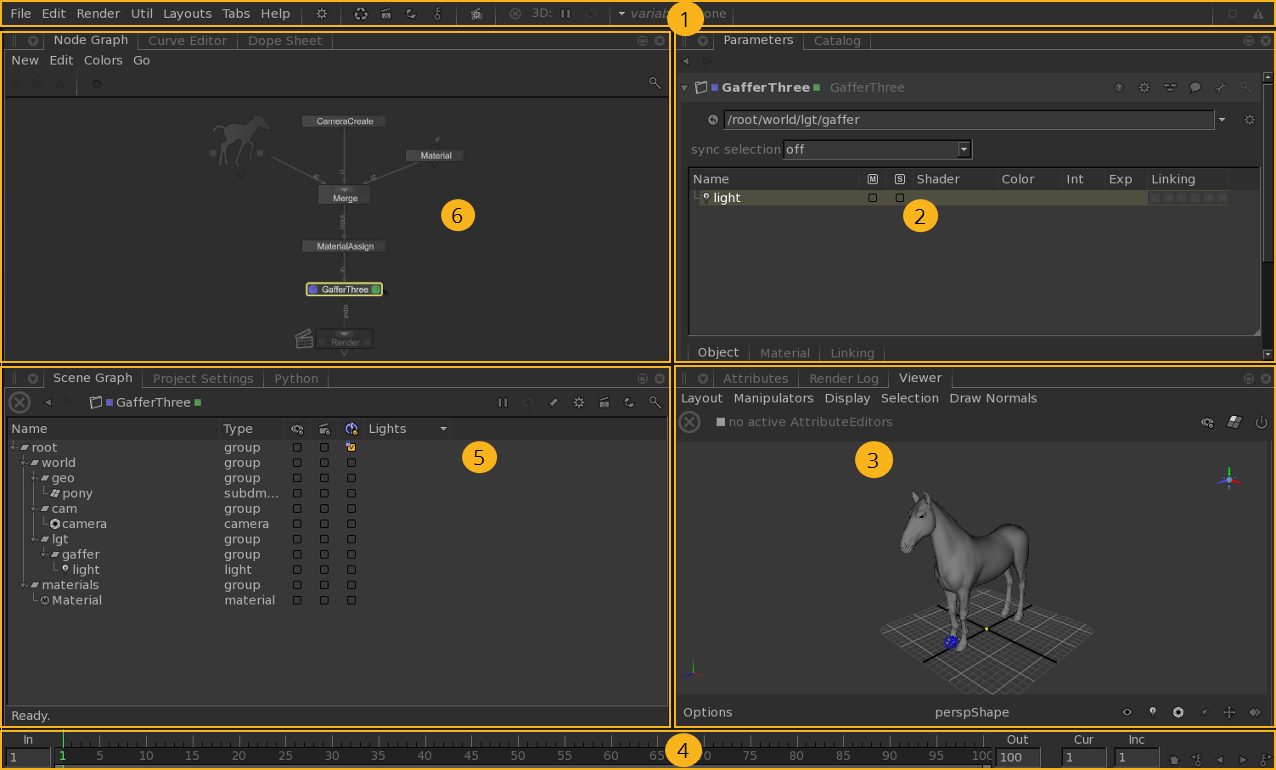The width and height of the screenshot is (1276, 770).
Task: Click the eye icon in Viewer bottom bar
Action: tap(1127, 713)
